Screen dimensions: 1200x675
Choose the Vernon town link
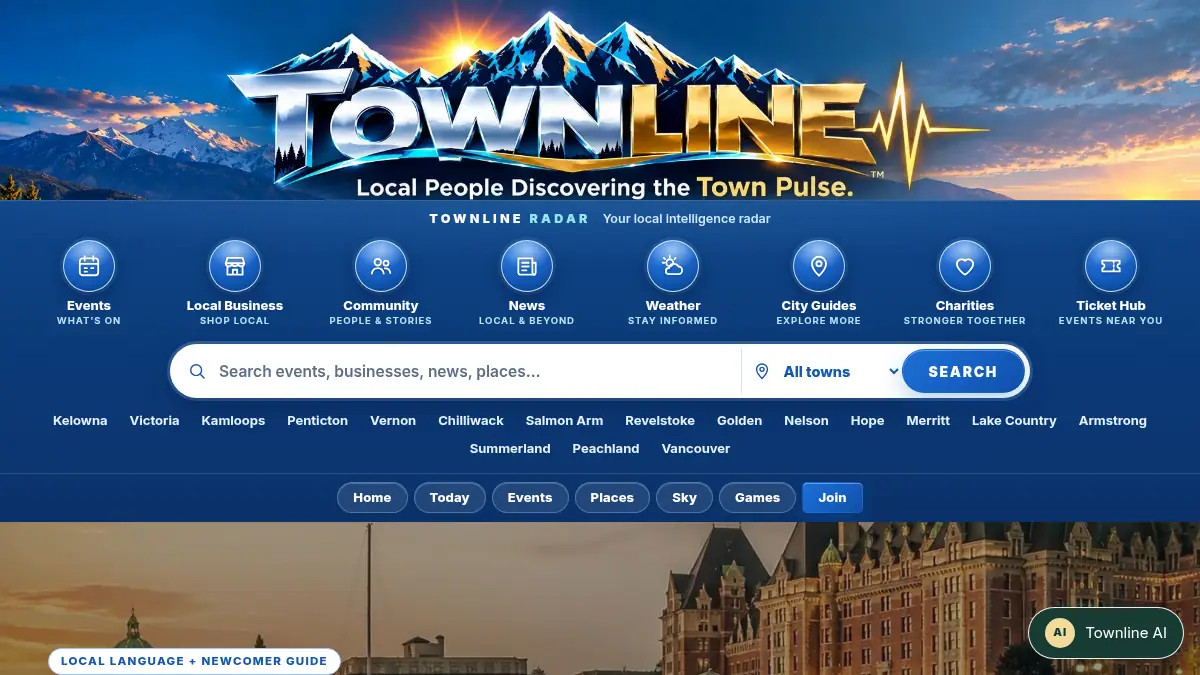[x=393, y=421]
